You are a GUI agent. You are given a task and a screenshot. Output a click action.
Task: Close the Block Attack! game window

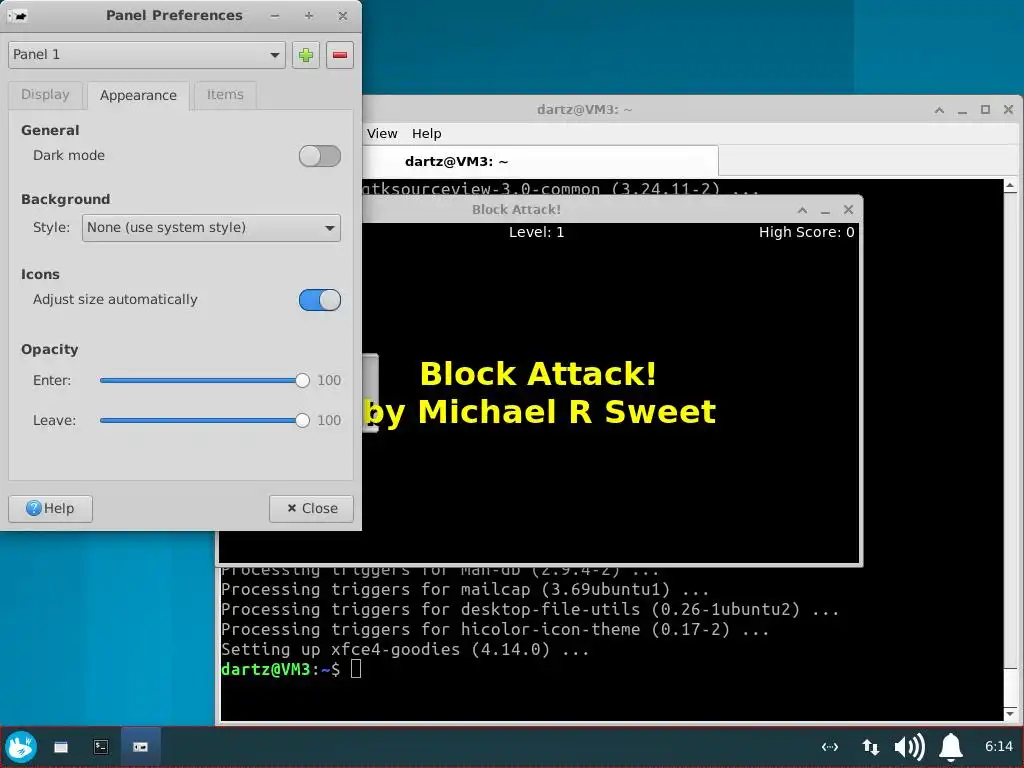848,210
